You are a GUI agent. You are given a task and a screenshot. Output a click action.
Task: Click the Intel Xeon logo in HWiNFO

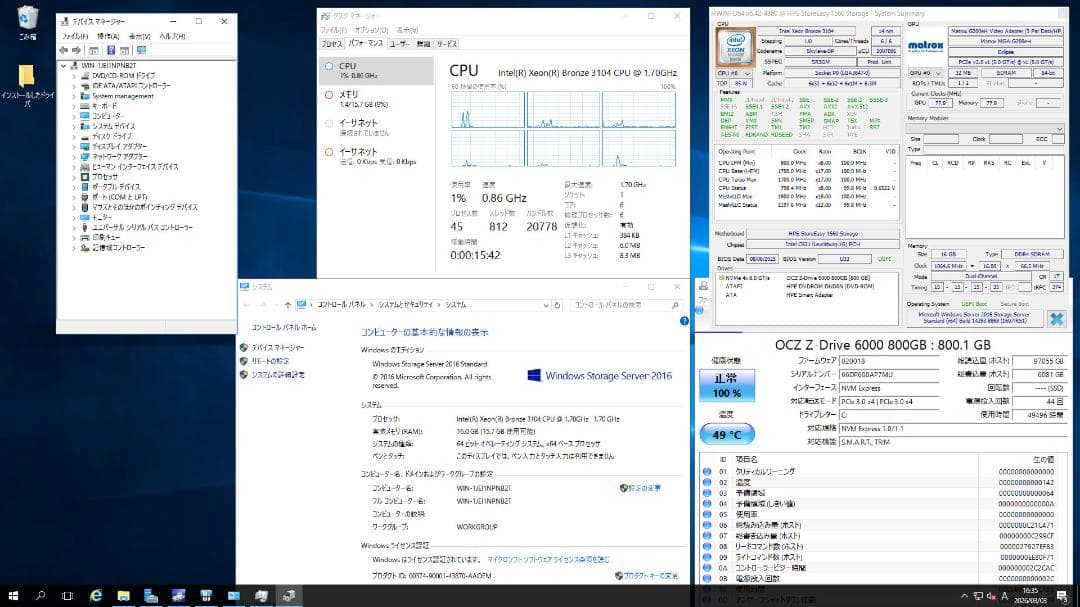tap(736, 48)
